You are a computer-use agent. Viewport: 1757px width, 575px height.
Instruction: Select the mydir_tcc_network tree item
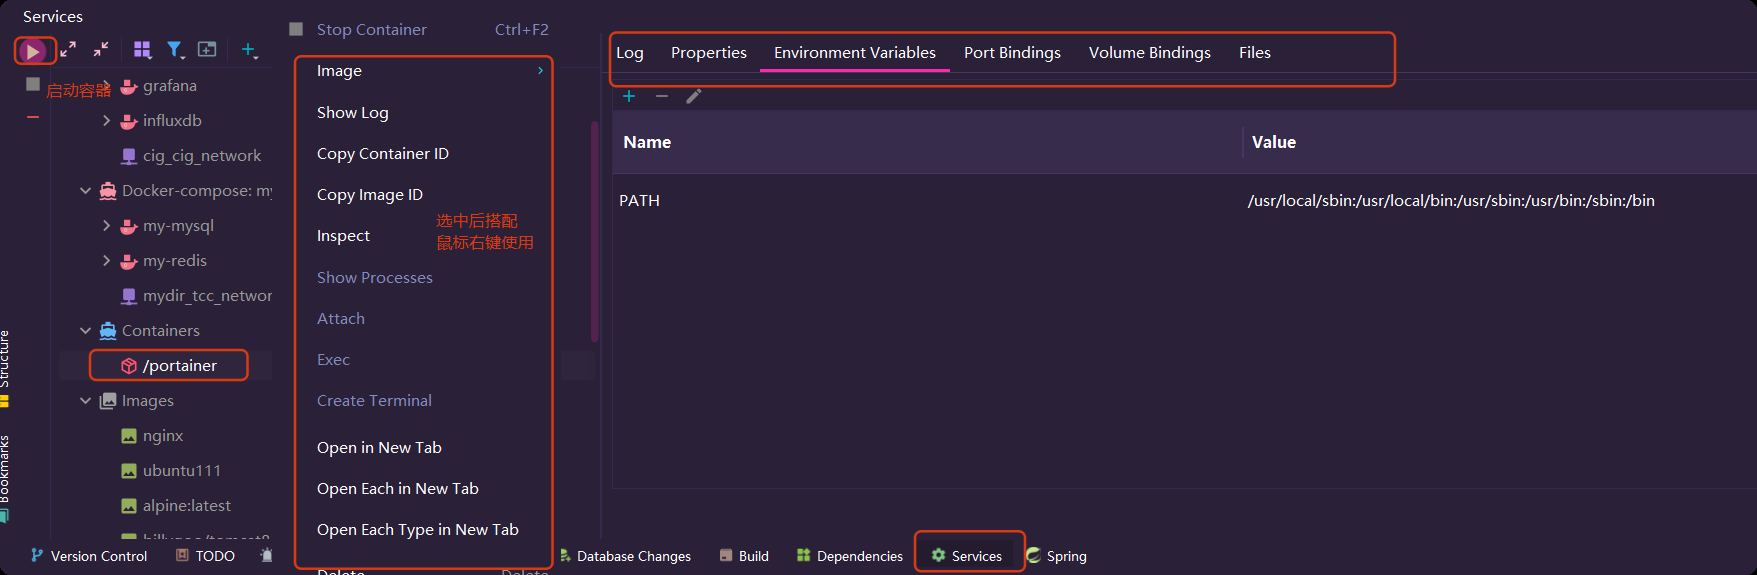(207, 296)
